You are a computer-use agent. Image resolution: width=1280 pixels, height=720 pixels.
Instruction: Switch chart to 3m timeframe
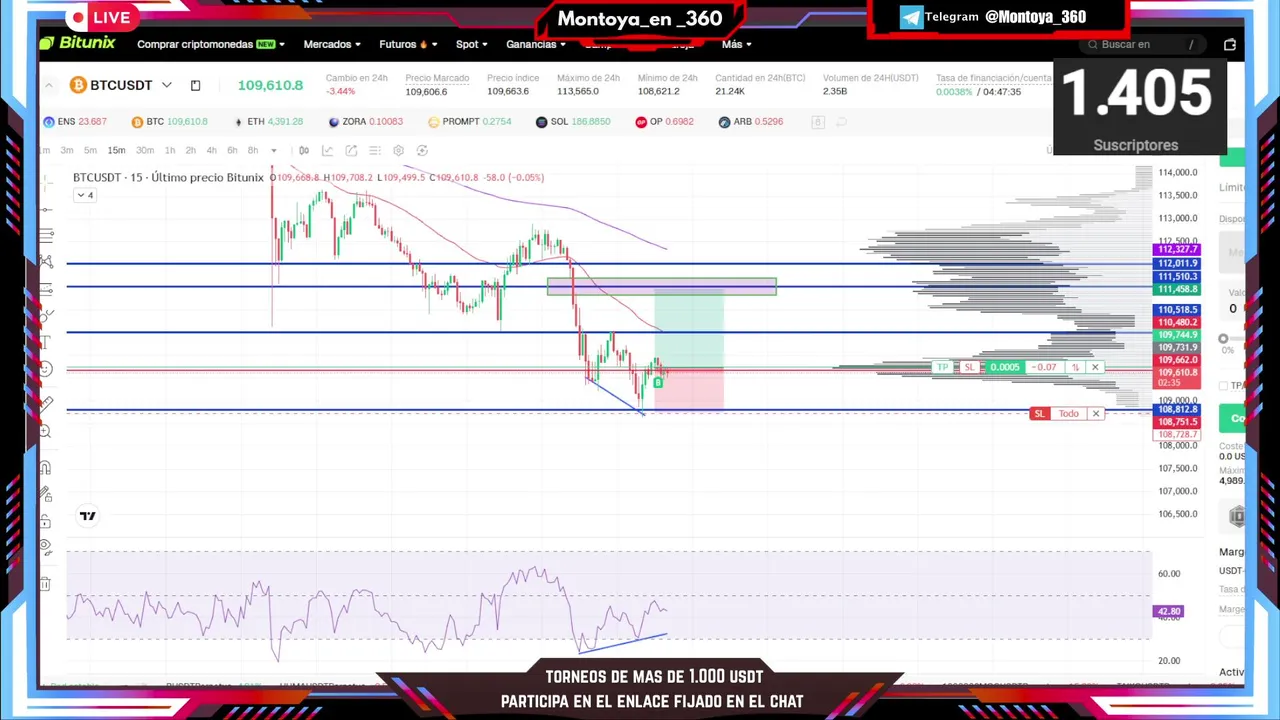click(x=67, y=151)
